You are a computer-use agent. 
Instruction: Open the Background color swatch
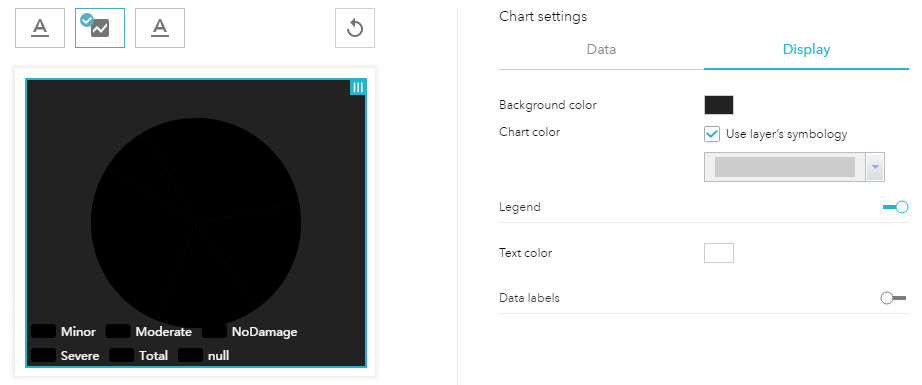[719, 105]
